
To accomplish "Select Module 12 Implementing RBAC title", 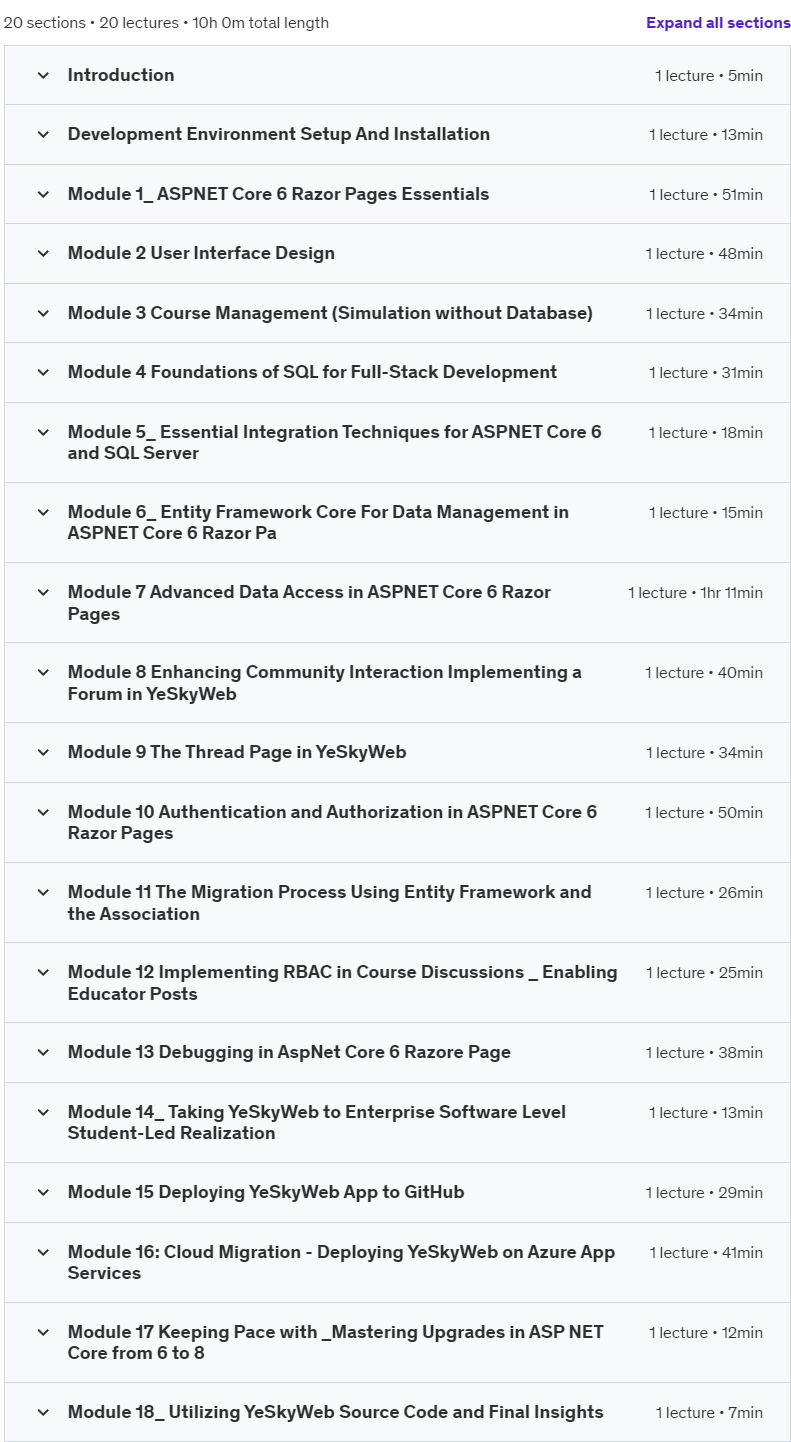I will pyautogui.click(x=343, y=982).
